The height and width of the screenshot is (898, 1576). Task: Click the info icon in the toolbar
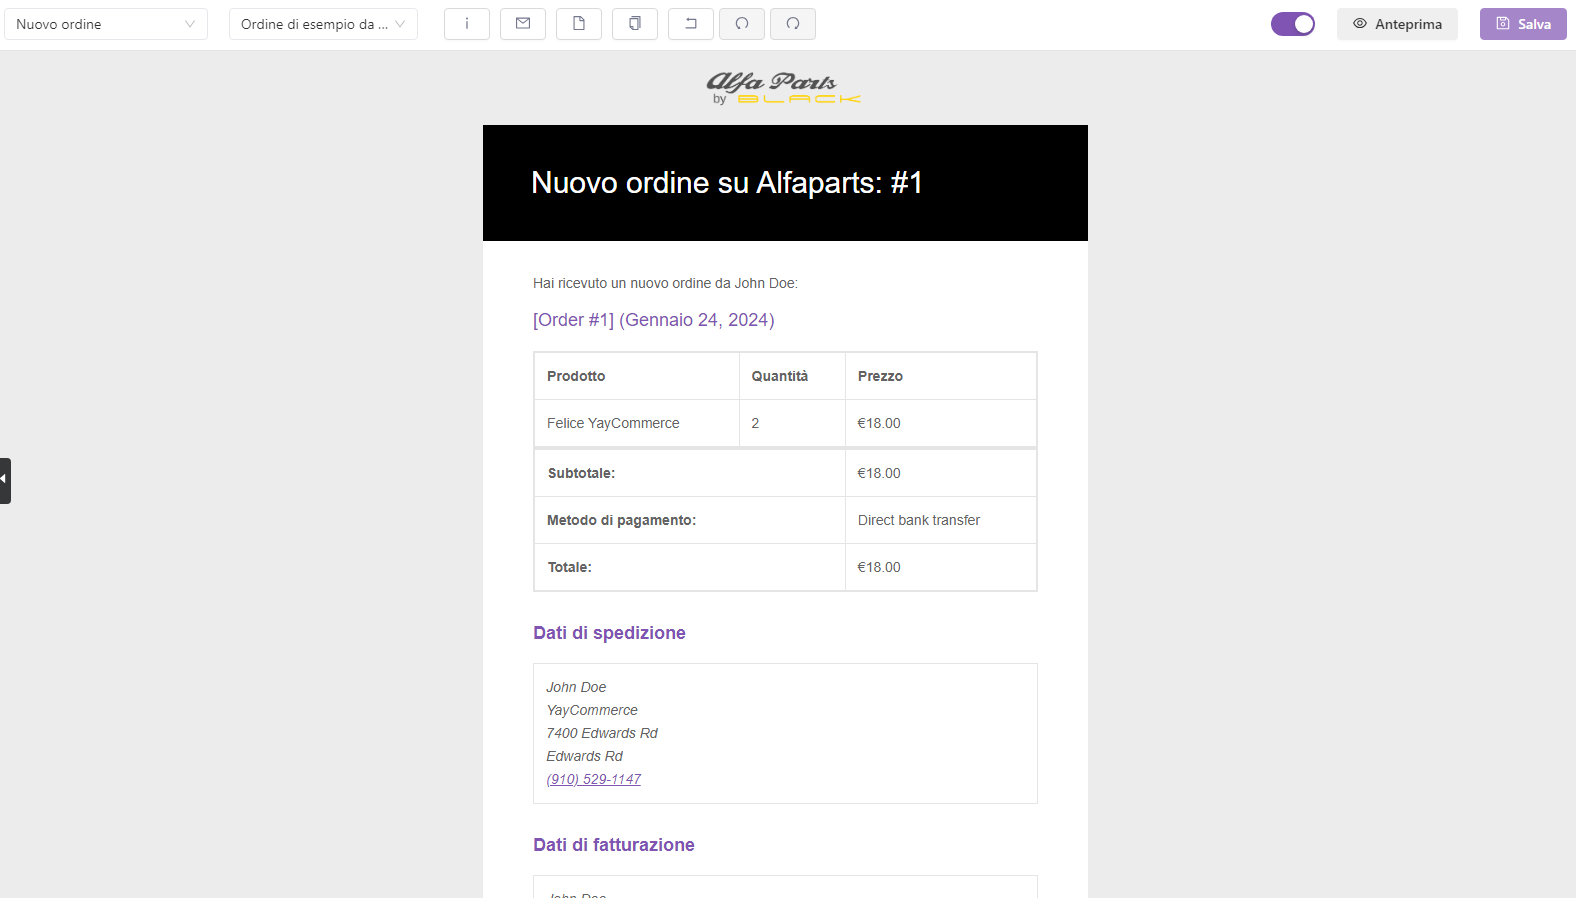pos(466,24)
